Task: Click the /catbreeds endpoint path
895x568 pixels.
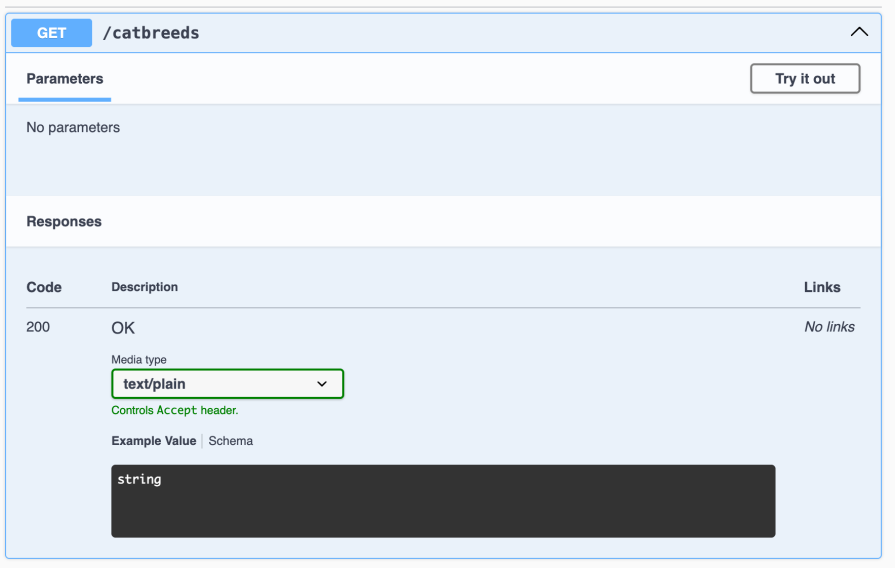Action: pos(151,33)
